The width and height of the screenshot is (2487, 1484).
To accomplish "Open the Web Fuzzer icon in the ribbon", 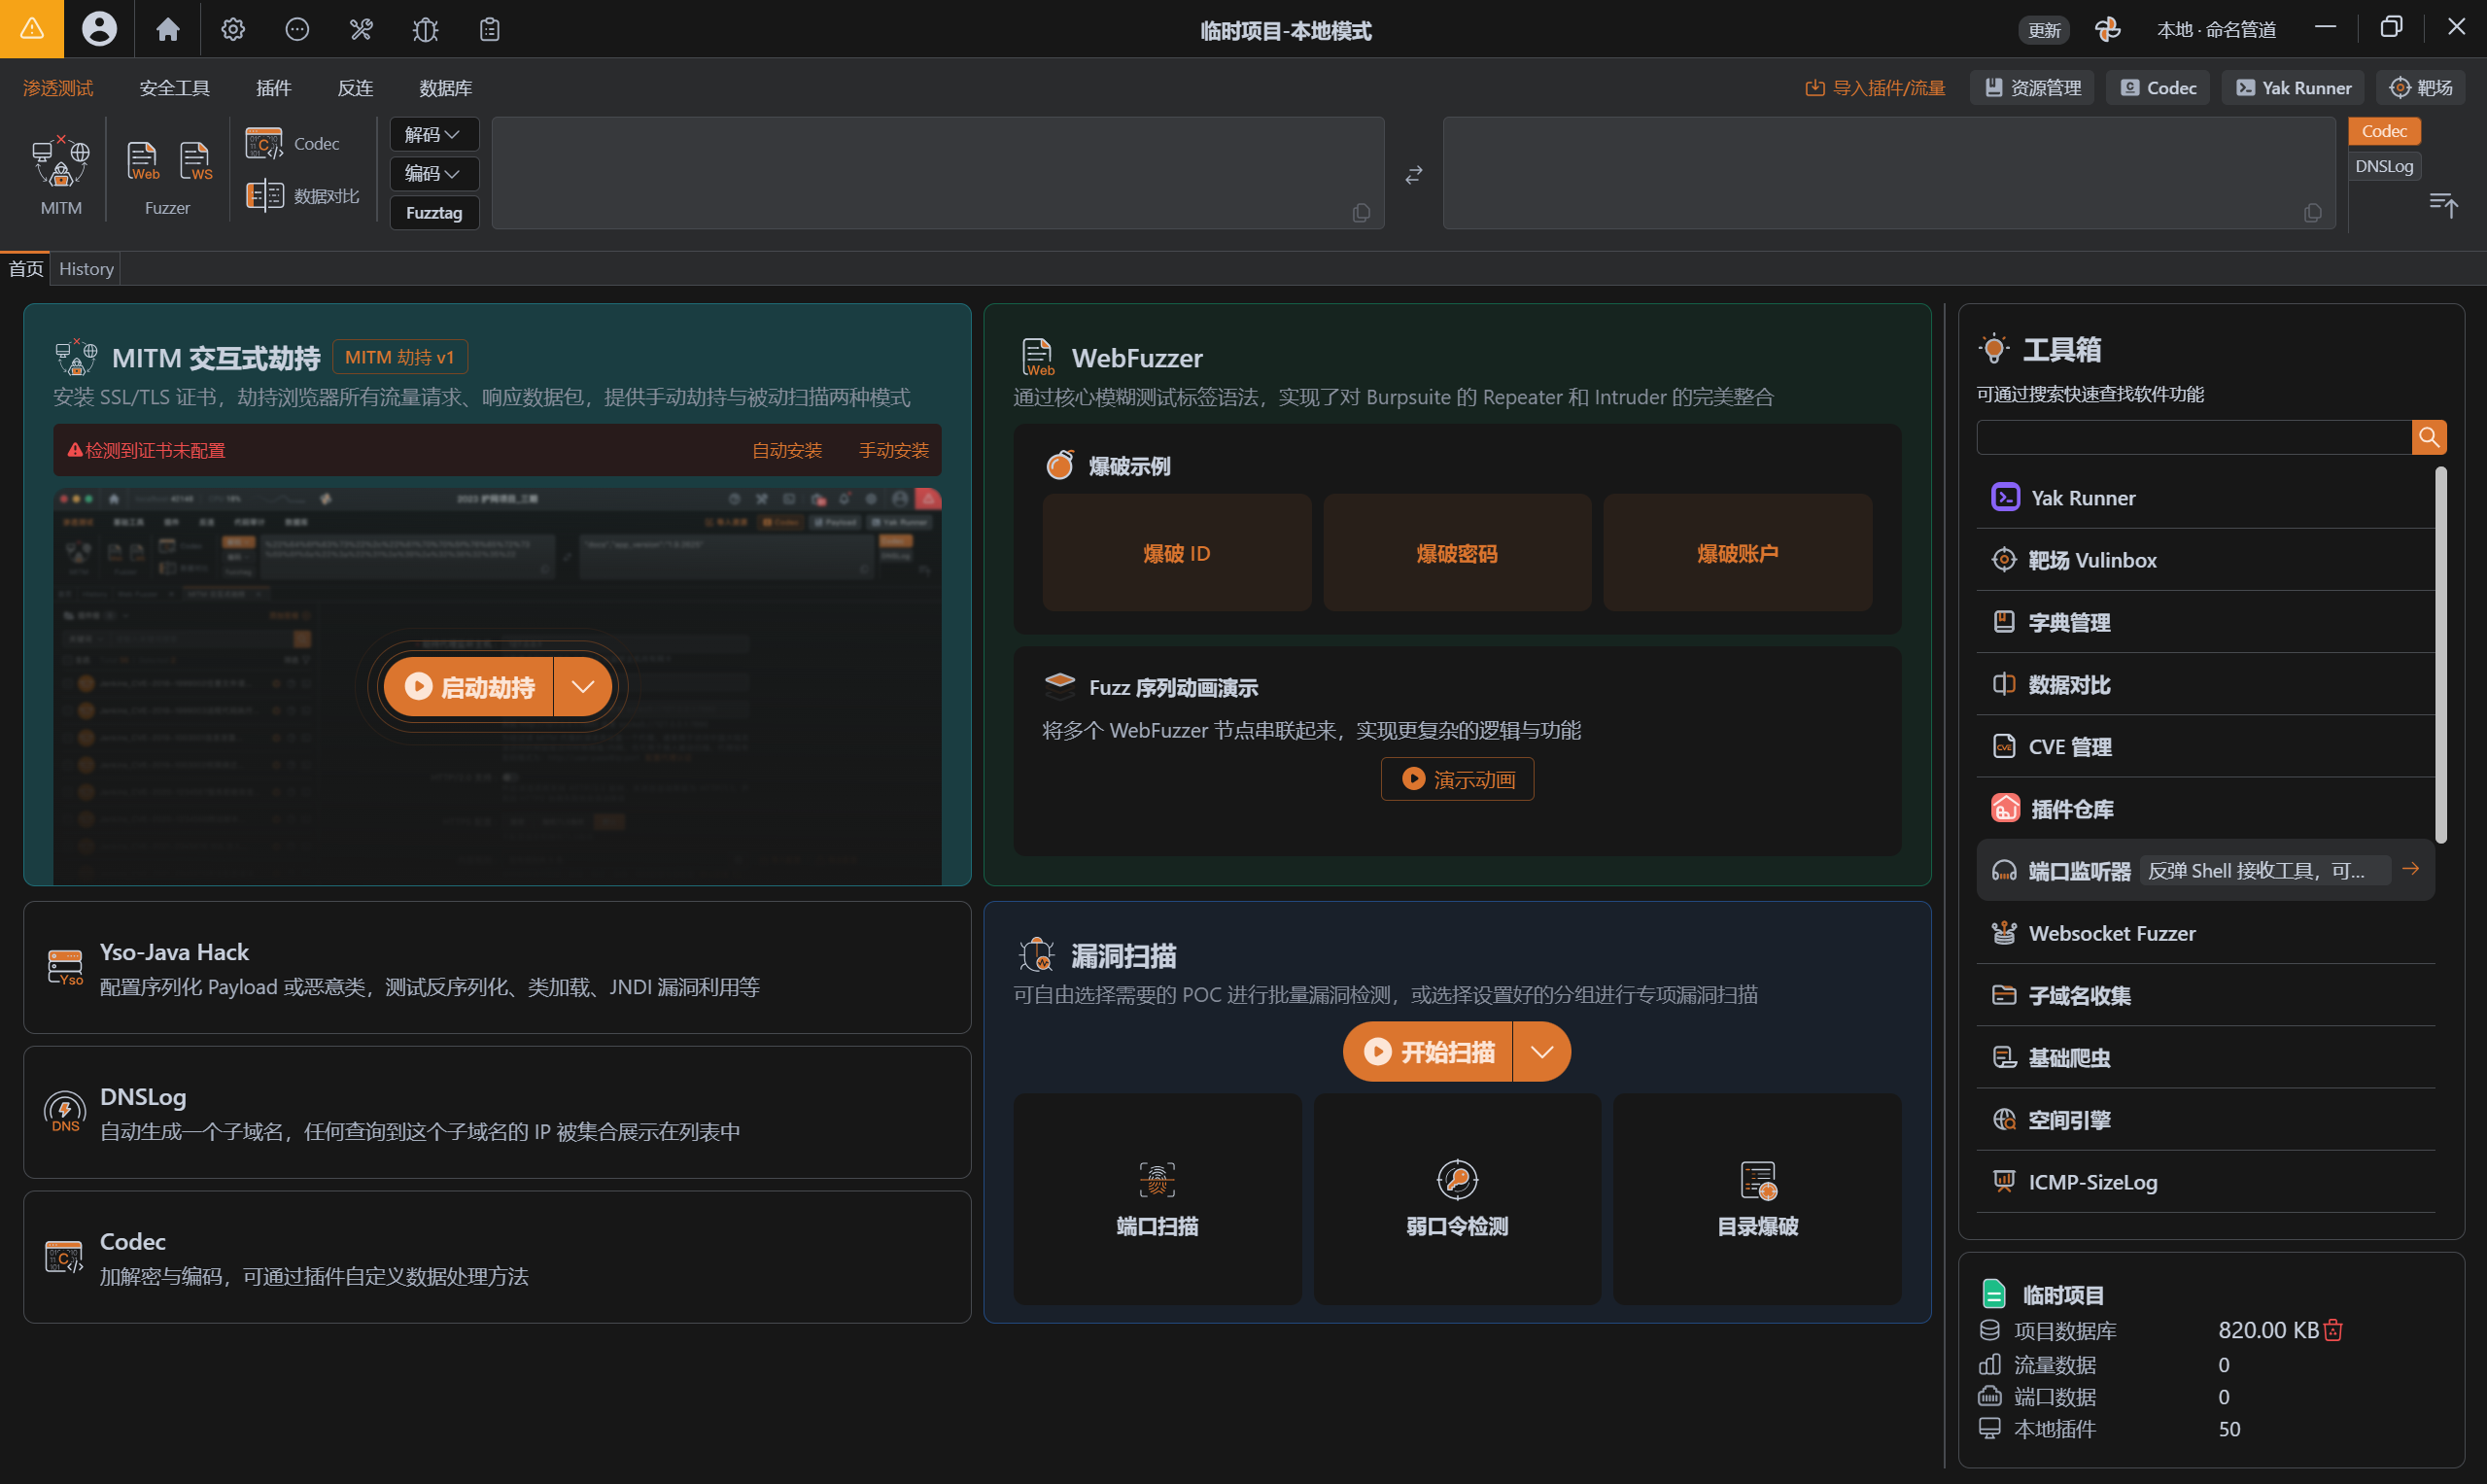I will [x=142, y=160].
